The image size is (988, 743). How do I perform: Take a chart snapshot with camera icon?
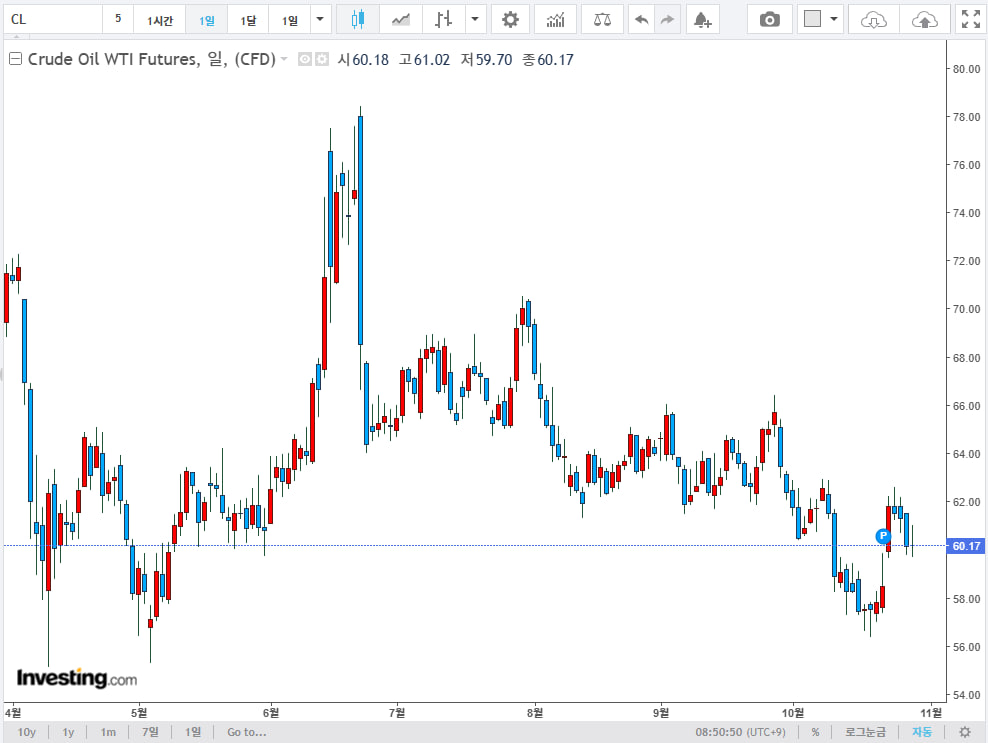pos(769,19)
